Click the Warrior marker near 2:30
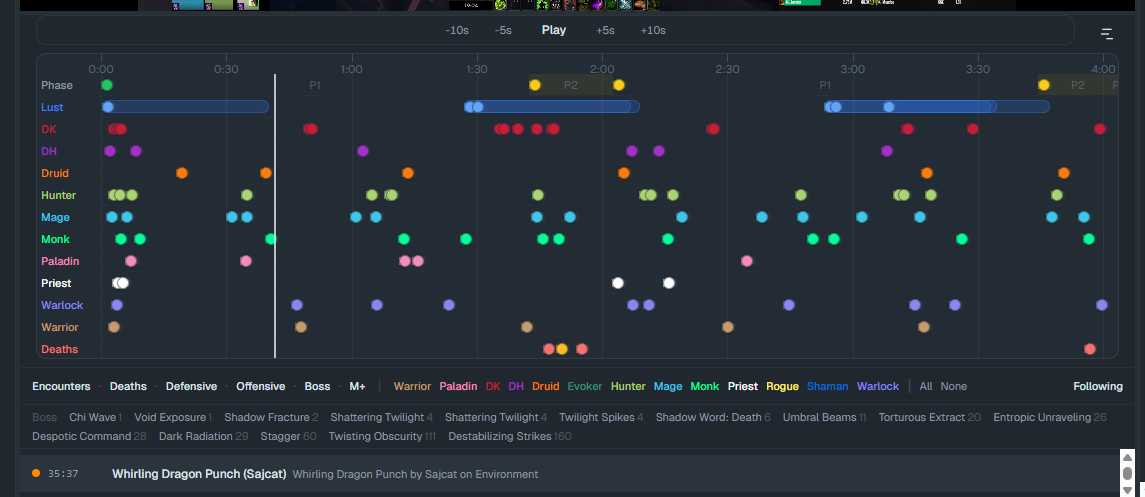Viewport: 1145px width, 497px height. point(727,327)
